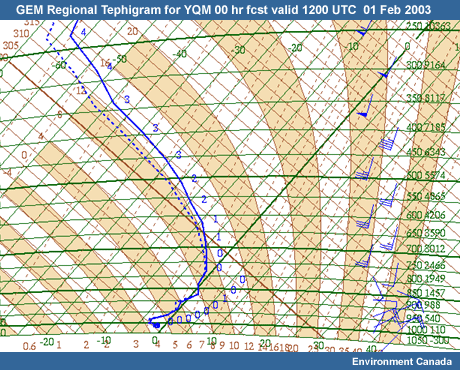460x370 pixels.
Task: Select the 850 1457 pressure level label
Action: [426, 293]
